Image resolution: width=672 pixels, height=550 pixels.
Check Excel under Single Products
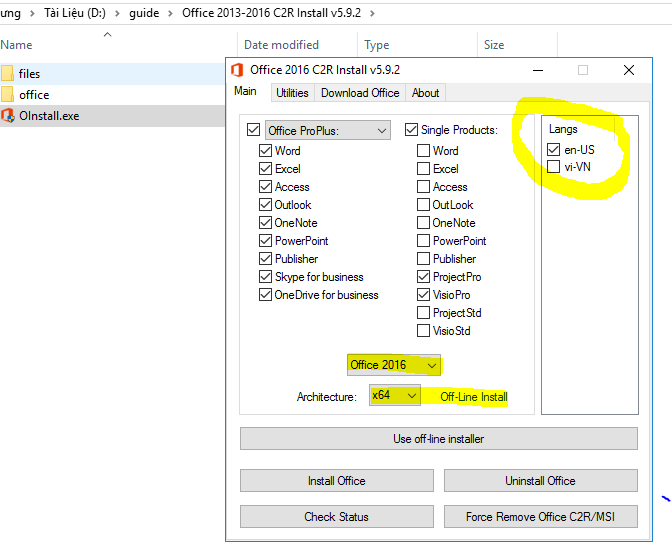click(423, 168)
